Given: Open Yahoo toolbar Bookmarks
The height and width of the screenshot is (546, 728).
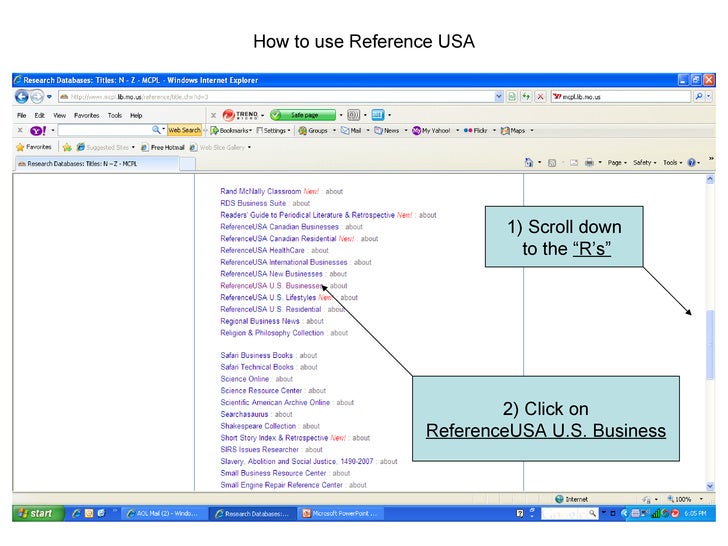Looking at the screenshot, I should (231, 131).
